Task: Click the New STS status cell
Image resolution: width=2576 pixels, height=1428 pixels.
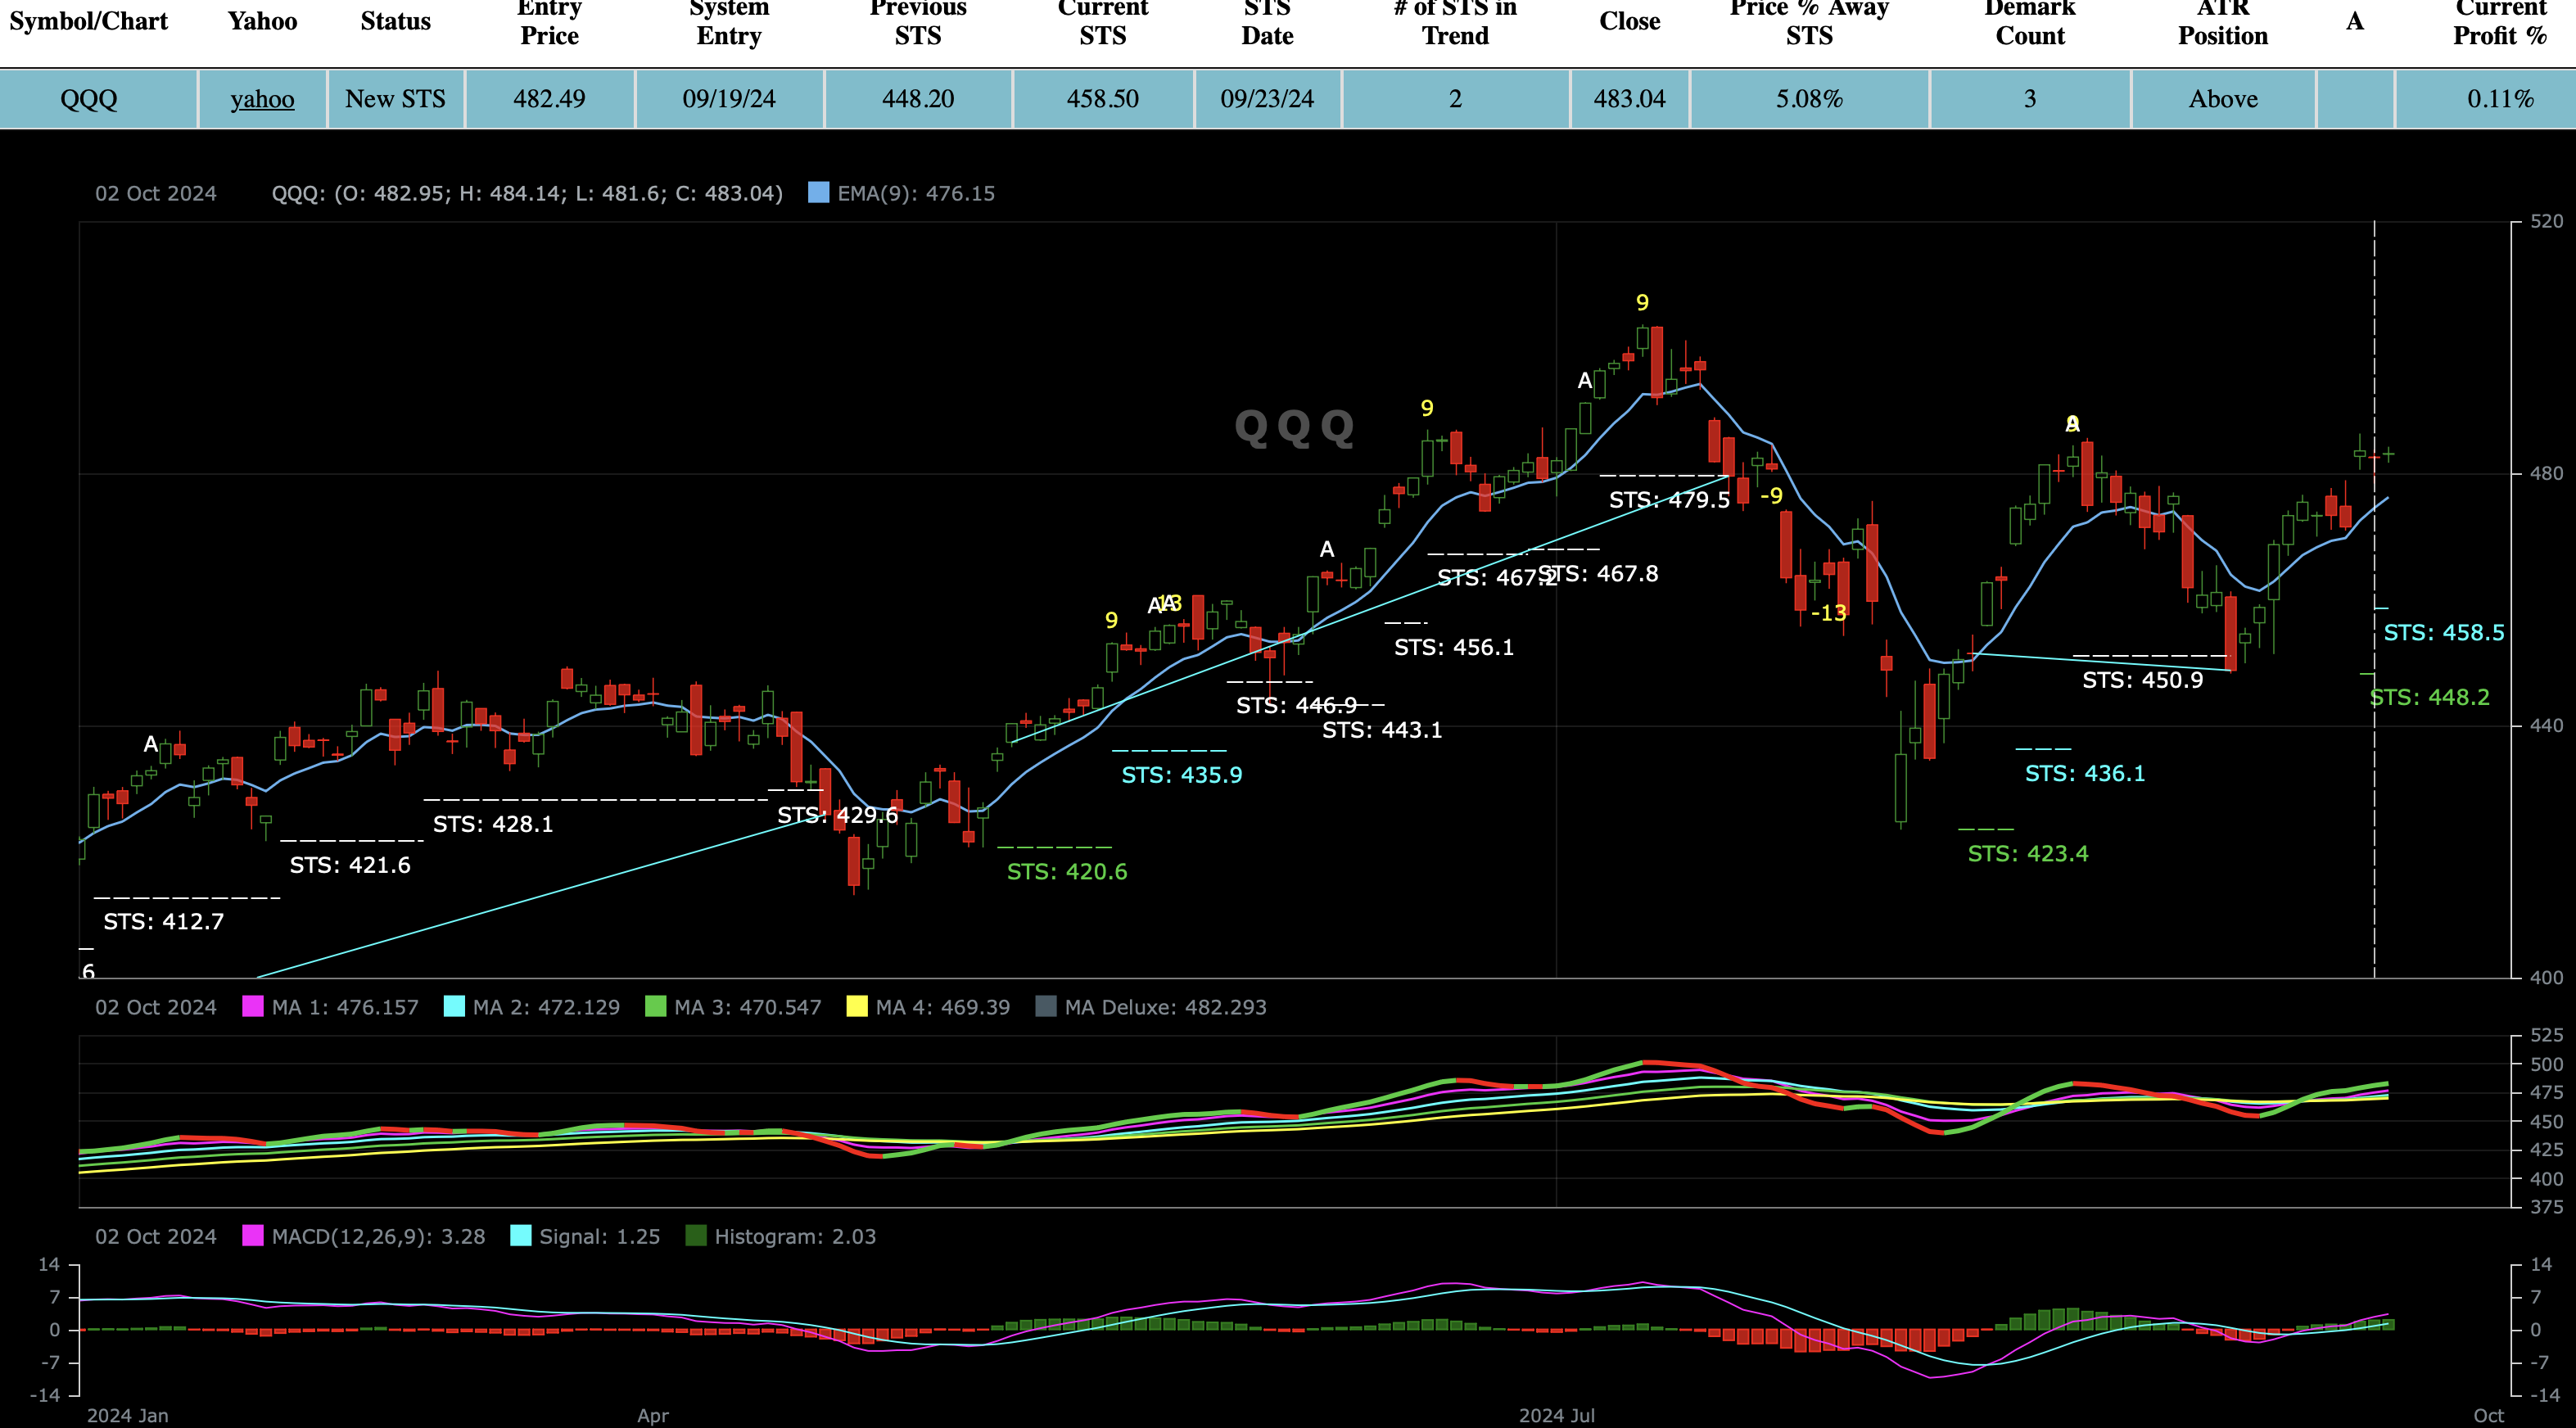Action: [x=396, y=99]
